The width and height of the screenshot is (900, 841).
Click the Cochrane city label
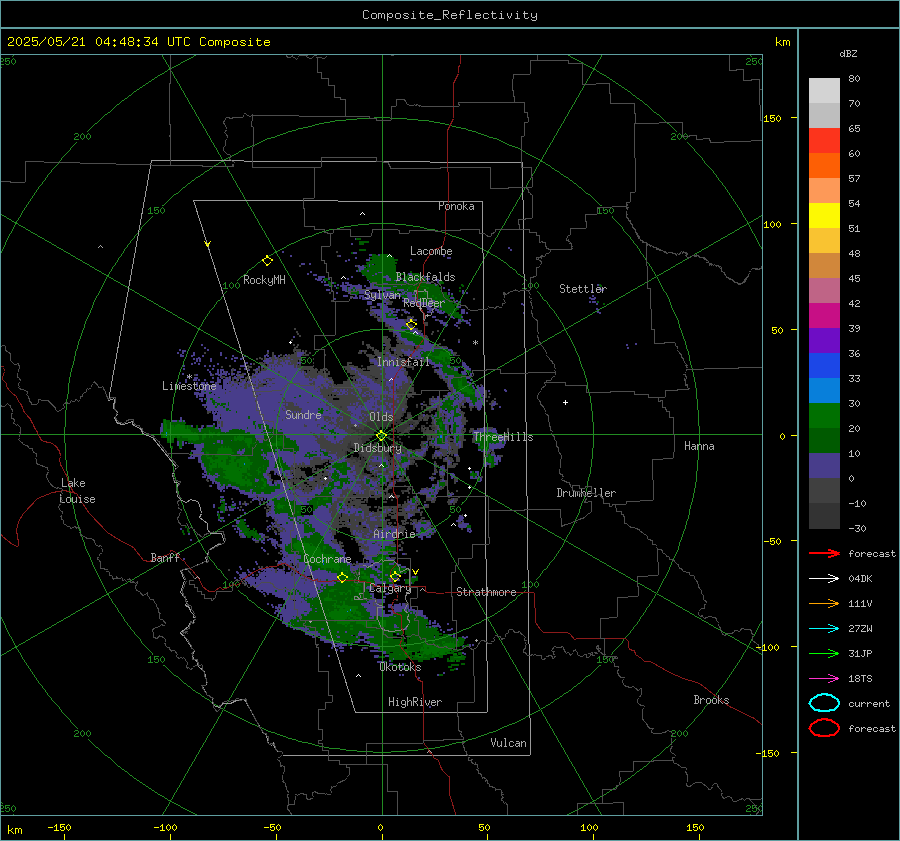coord(327,559)
